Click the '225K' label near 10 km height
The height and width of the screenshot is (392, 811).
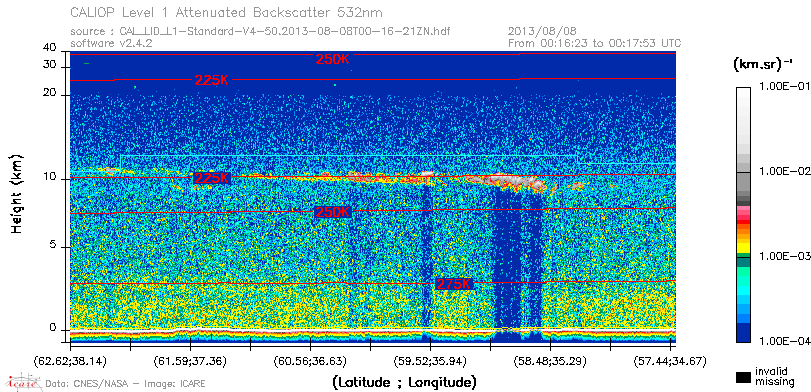(x=212, y=178)
